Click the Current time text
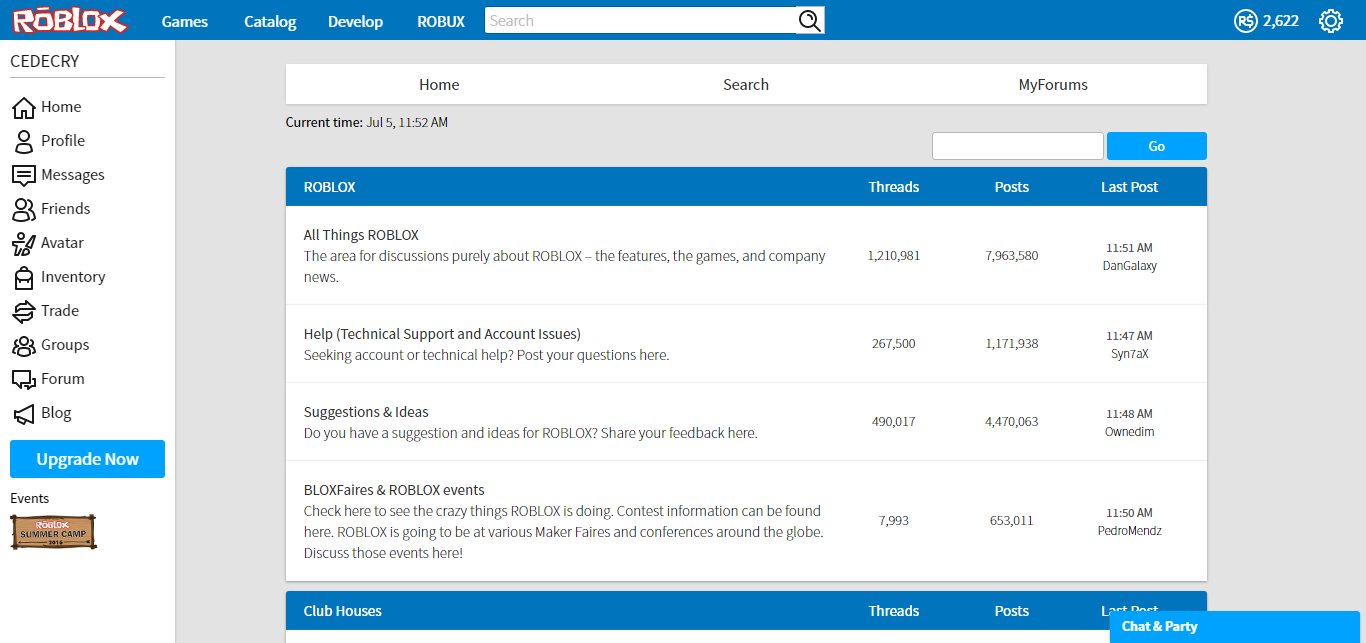 [x=367, y=123]
